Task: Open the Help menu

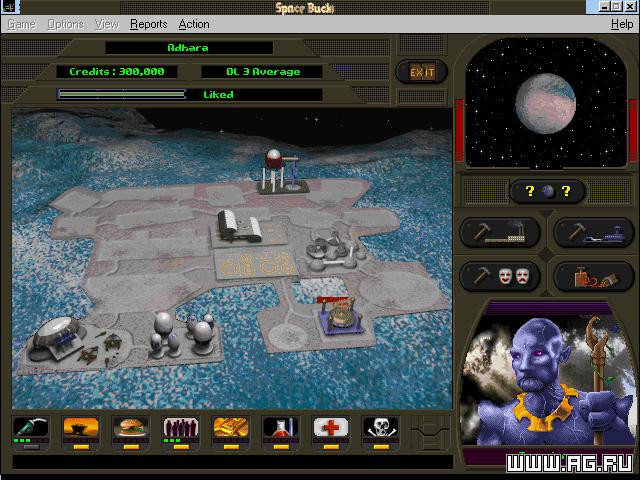Action: pyautogui.click(x=622, y=24)
